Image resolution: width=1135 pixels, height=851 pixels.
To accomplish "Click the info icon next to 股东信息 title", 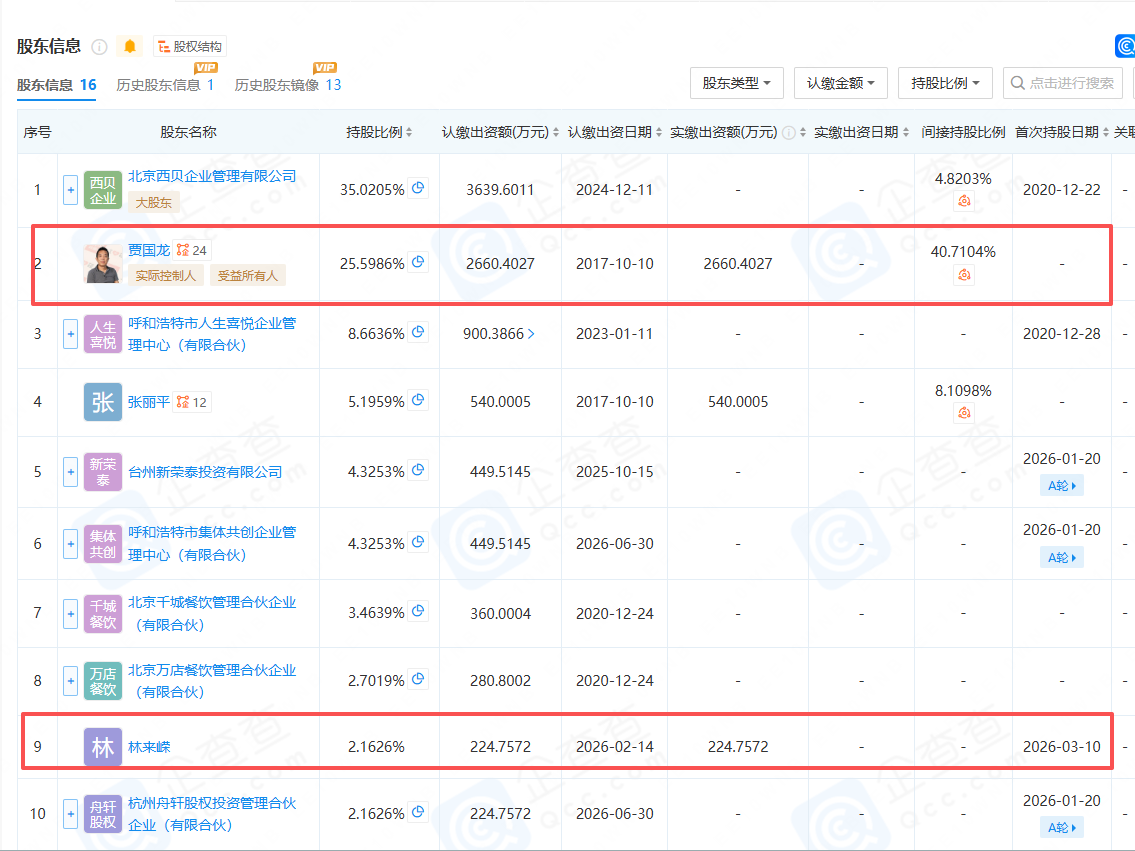I will click(99, 47).
